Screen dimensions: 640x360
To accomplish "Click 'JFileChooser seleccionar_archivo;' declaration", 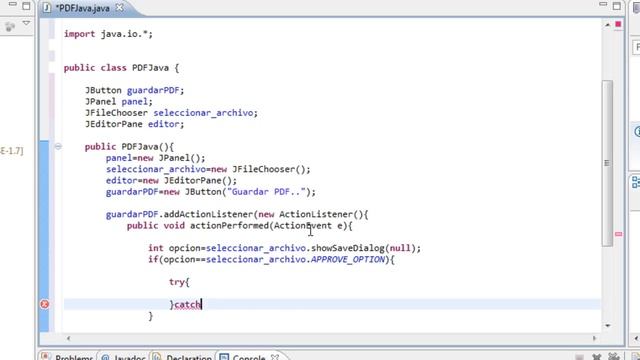I will click(171, 113).
